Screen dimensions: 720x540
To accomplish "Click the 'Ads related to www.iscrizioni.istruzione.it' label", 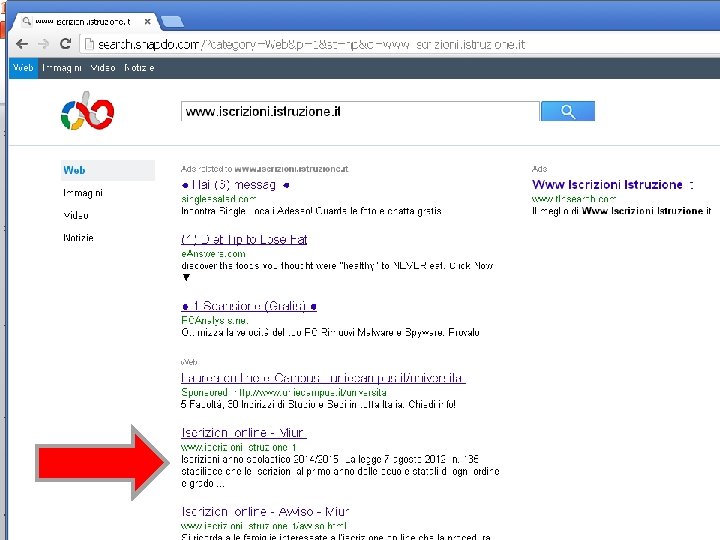I will (x=264, y=169).
